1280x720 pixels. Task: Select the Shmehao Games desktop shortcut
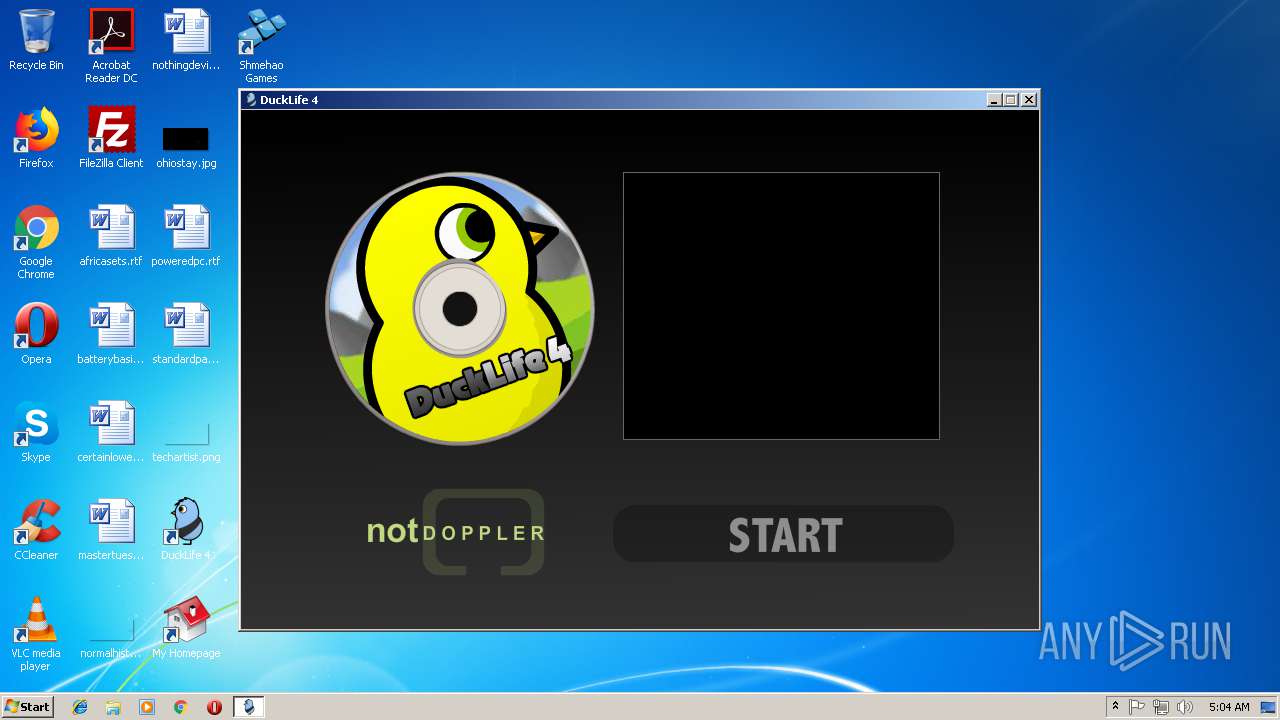point(261,46)
